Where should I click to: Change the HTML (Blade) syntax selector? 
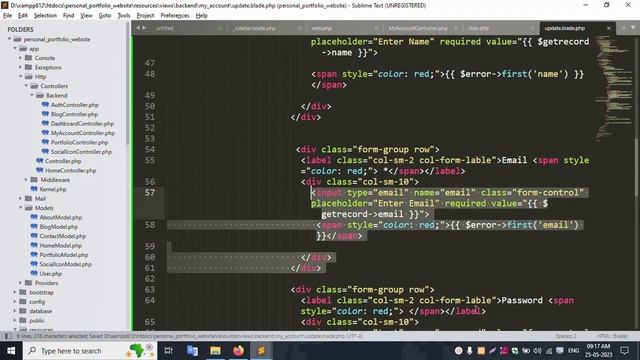(612, 336)
